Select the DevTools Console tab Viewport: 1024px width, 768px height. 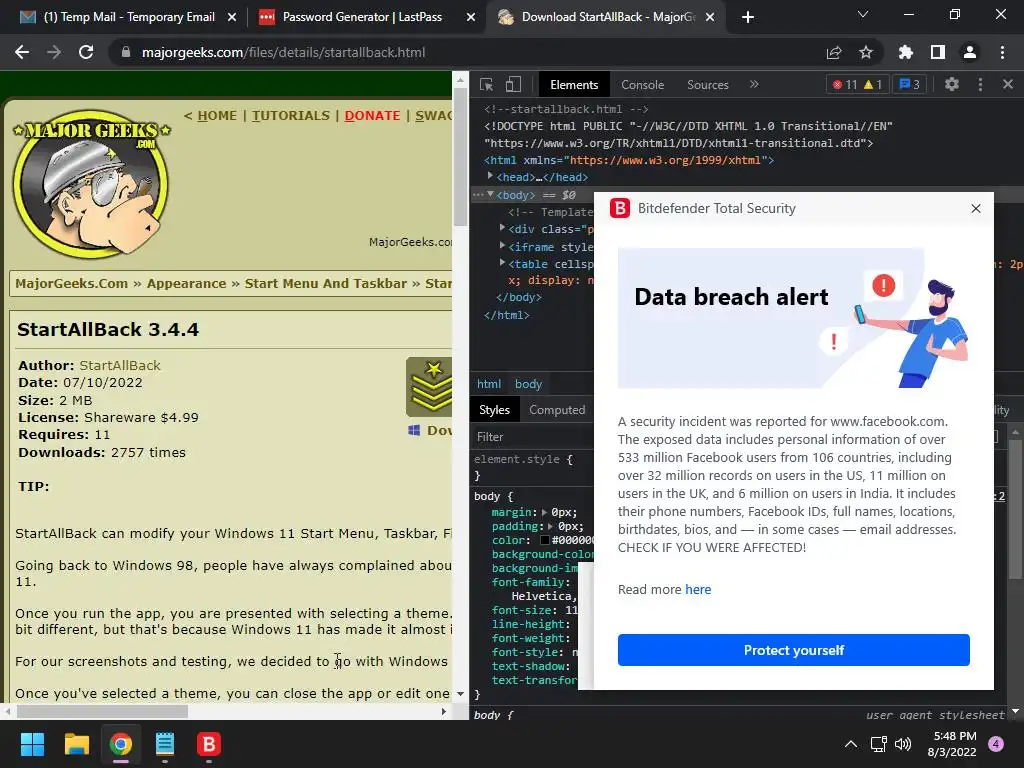point(643,85)
